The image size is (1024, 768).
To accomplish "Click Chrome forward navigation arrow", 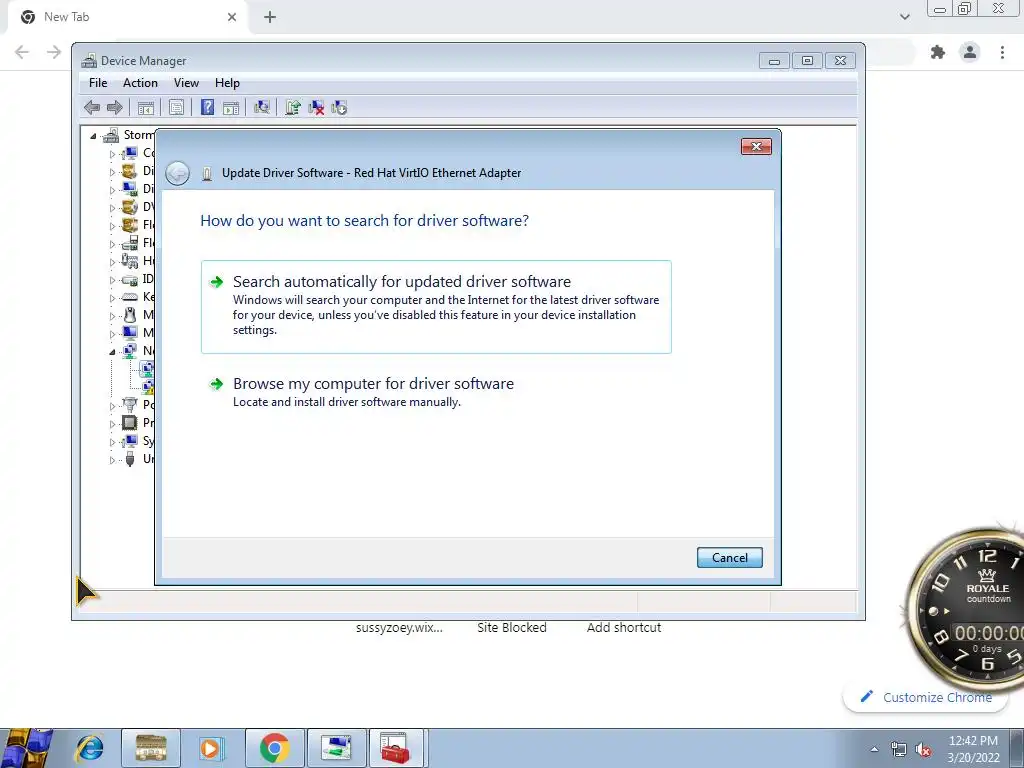I will [54, 52].
